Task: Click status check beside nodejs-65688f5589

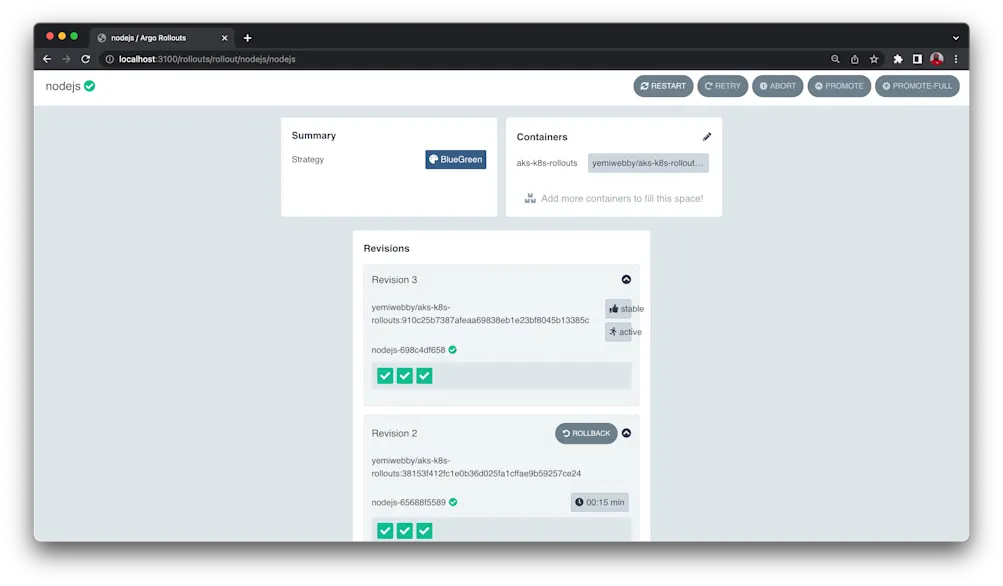Action: [453, 502]
